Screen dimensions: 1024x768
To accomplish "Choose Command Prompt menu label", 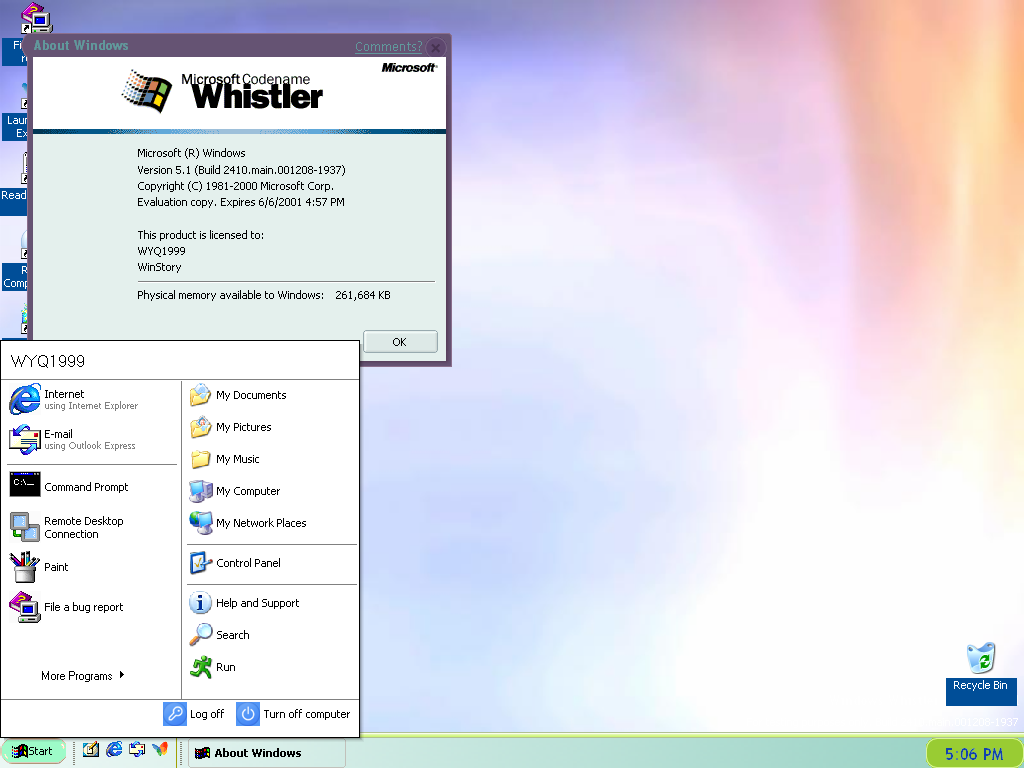I will point(86,487).
